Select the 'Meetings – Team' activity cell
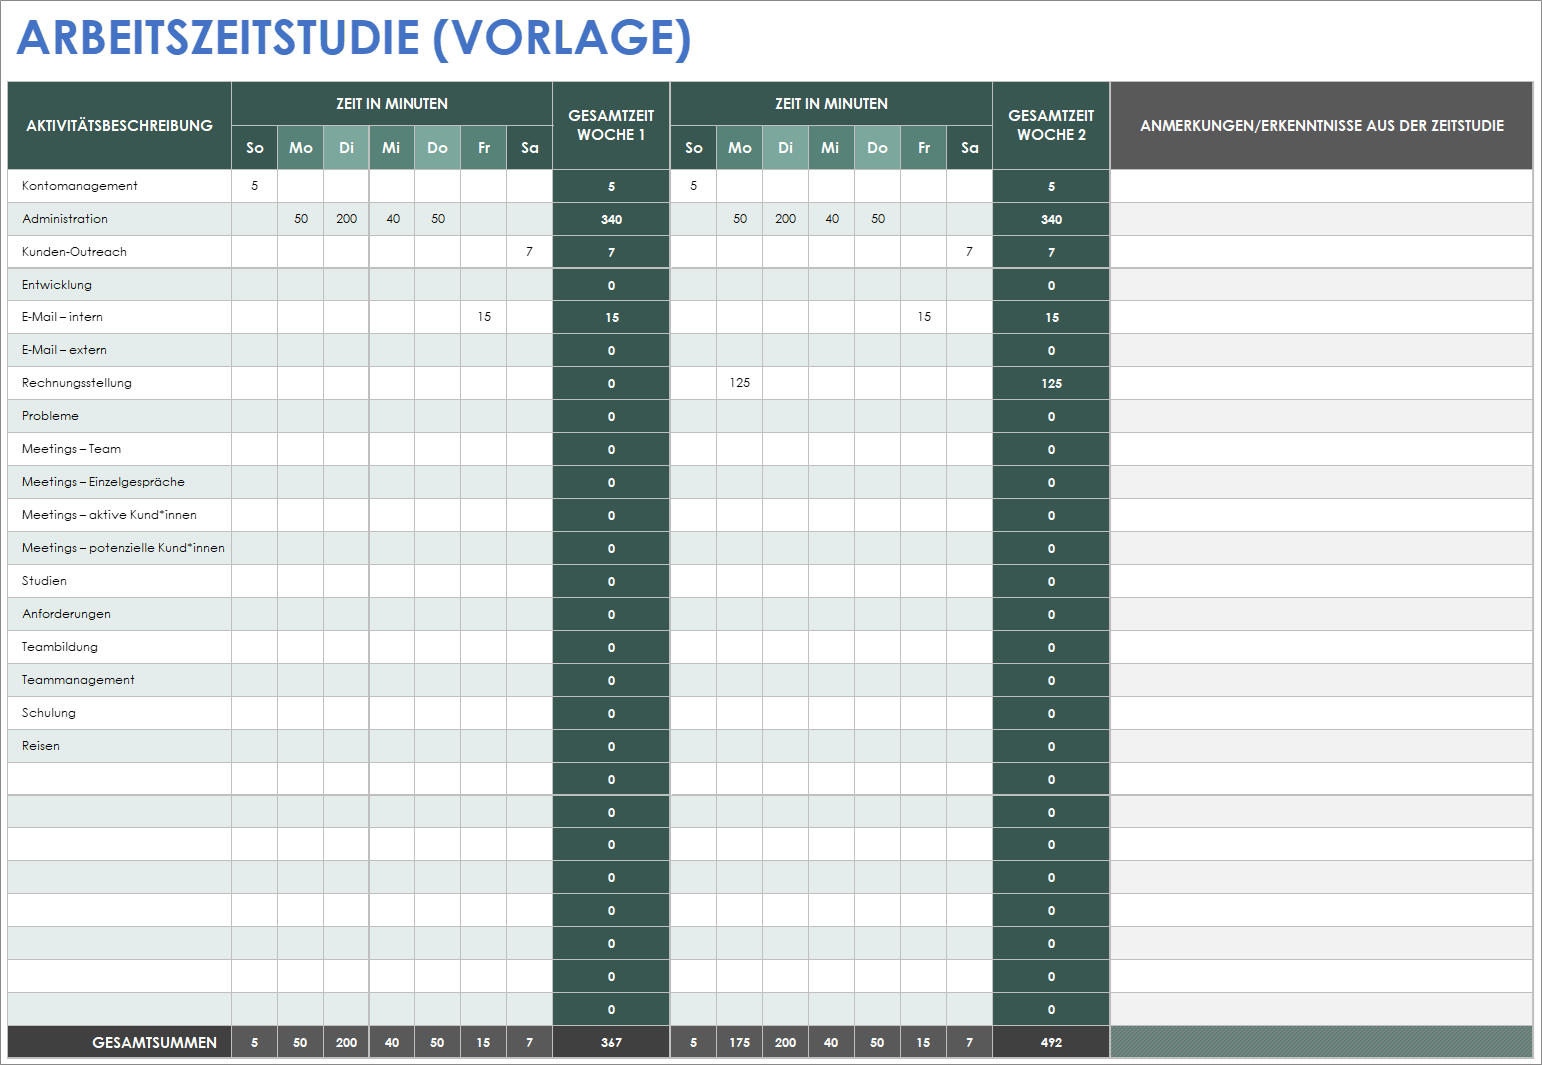Screen dimensions: 1542x1065 pos(120,449)
